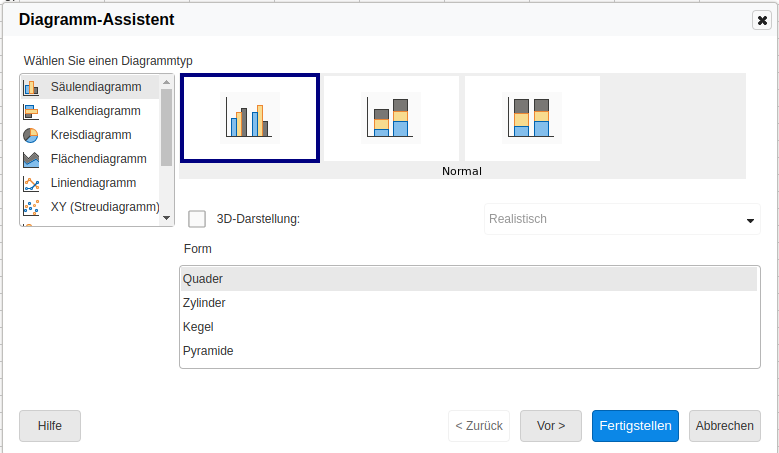This screenshot has height=453, width=779.
Task: Click the XY (Streudiagramm) scatter icon
Action: click(31, 207)
